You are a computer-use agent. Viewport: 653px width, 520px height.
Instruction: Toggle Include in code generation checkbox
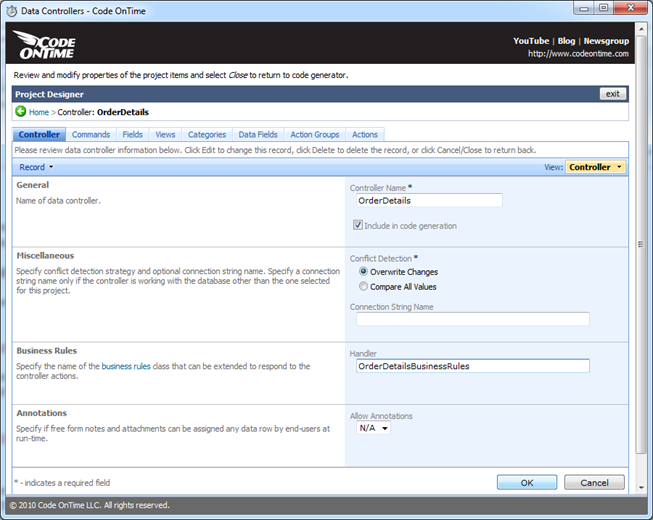point(358,225)
